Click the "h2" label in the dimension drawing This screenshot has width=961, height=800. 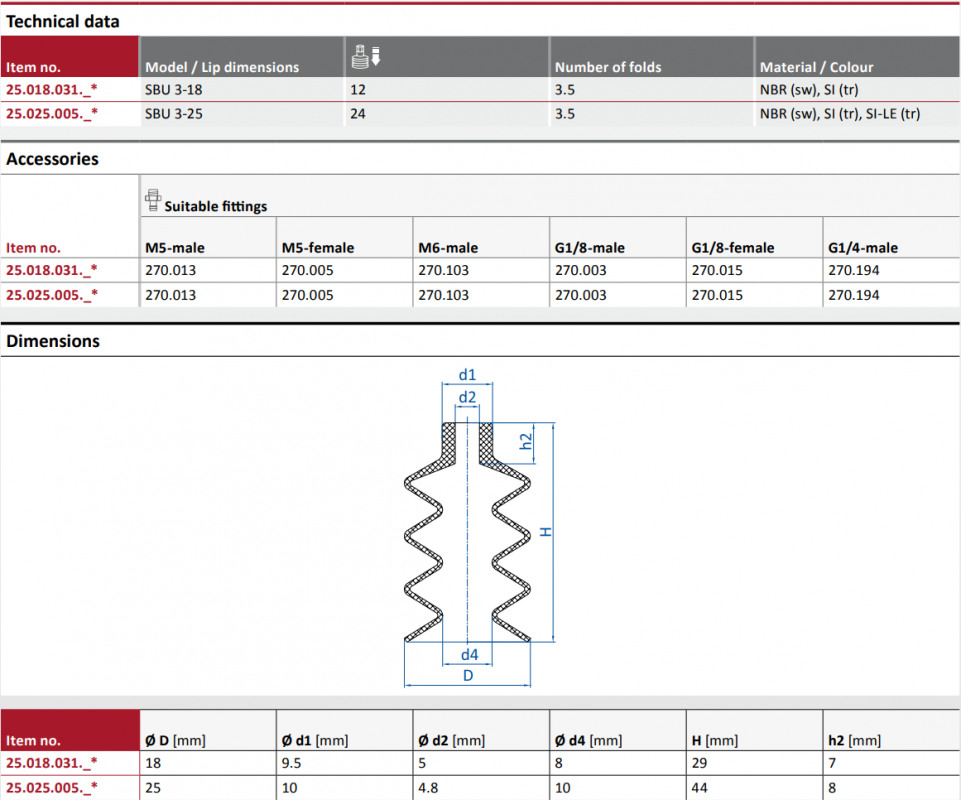pos(526,441)
